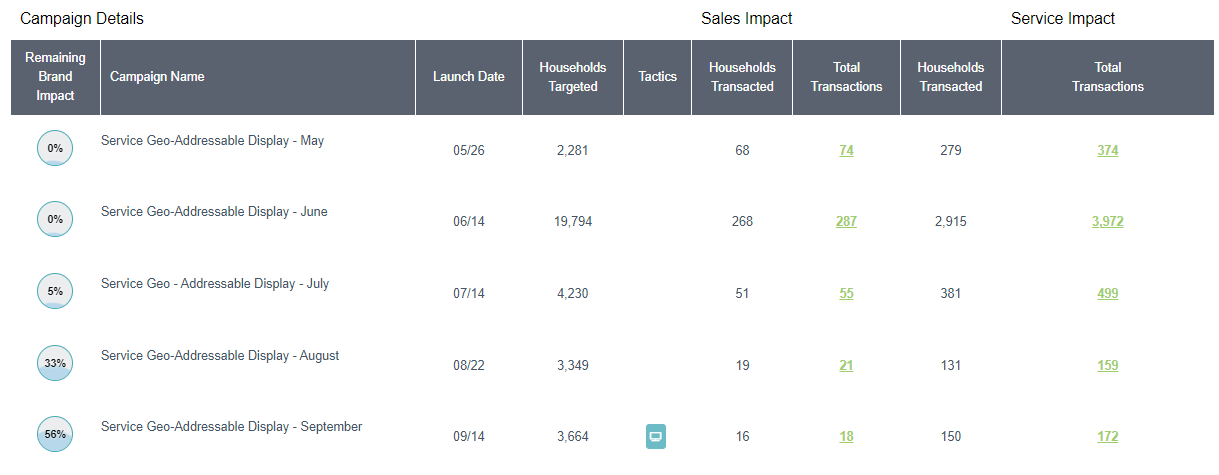Click the 5% remaining brand impact badge
Viewport: 1219px width, 475px height.
pos(55,291)
